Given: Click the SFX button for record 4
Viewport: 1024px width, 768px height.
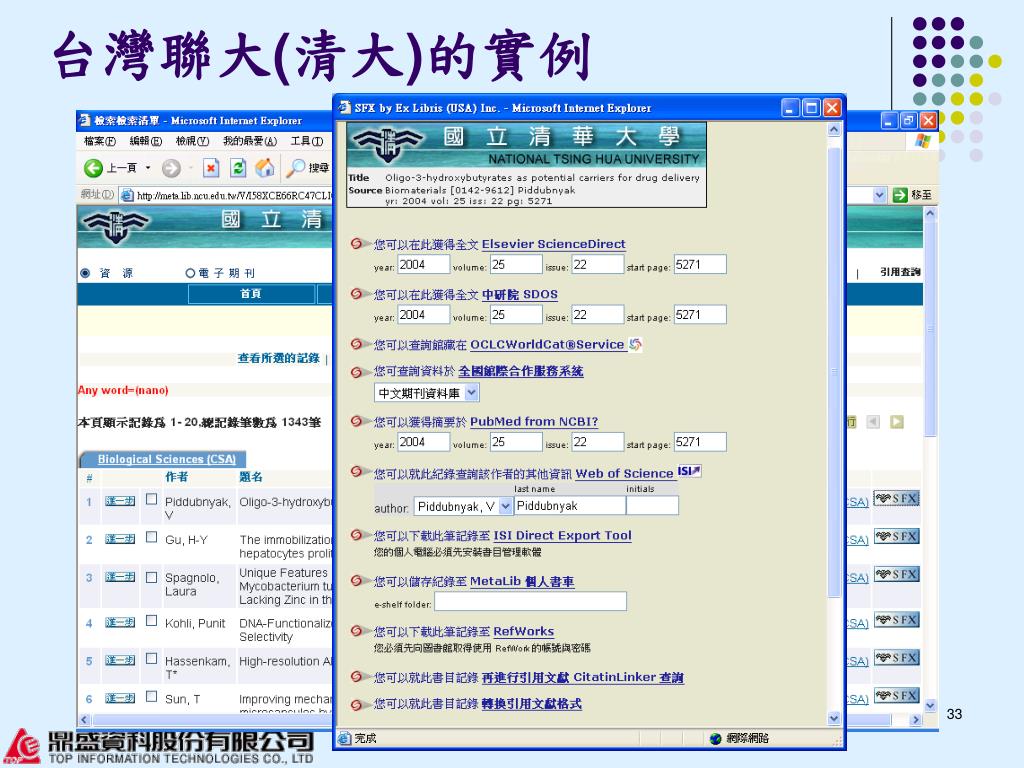Looking at the screenshot, I should click(897, 620).
